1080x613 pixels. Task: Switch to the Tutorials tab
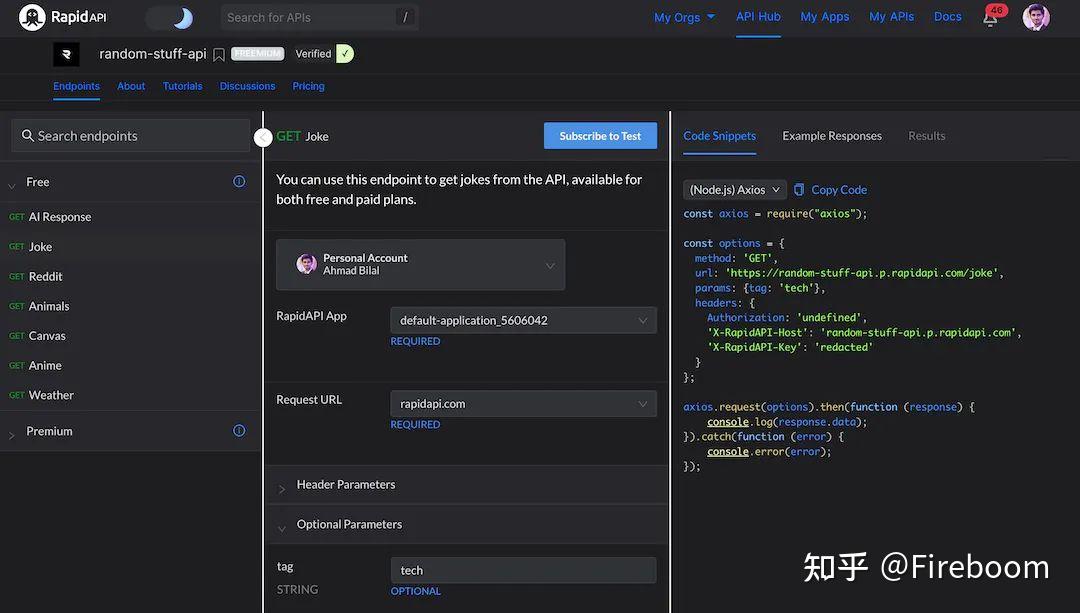[183, 86]
